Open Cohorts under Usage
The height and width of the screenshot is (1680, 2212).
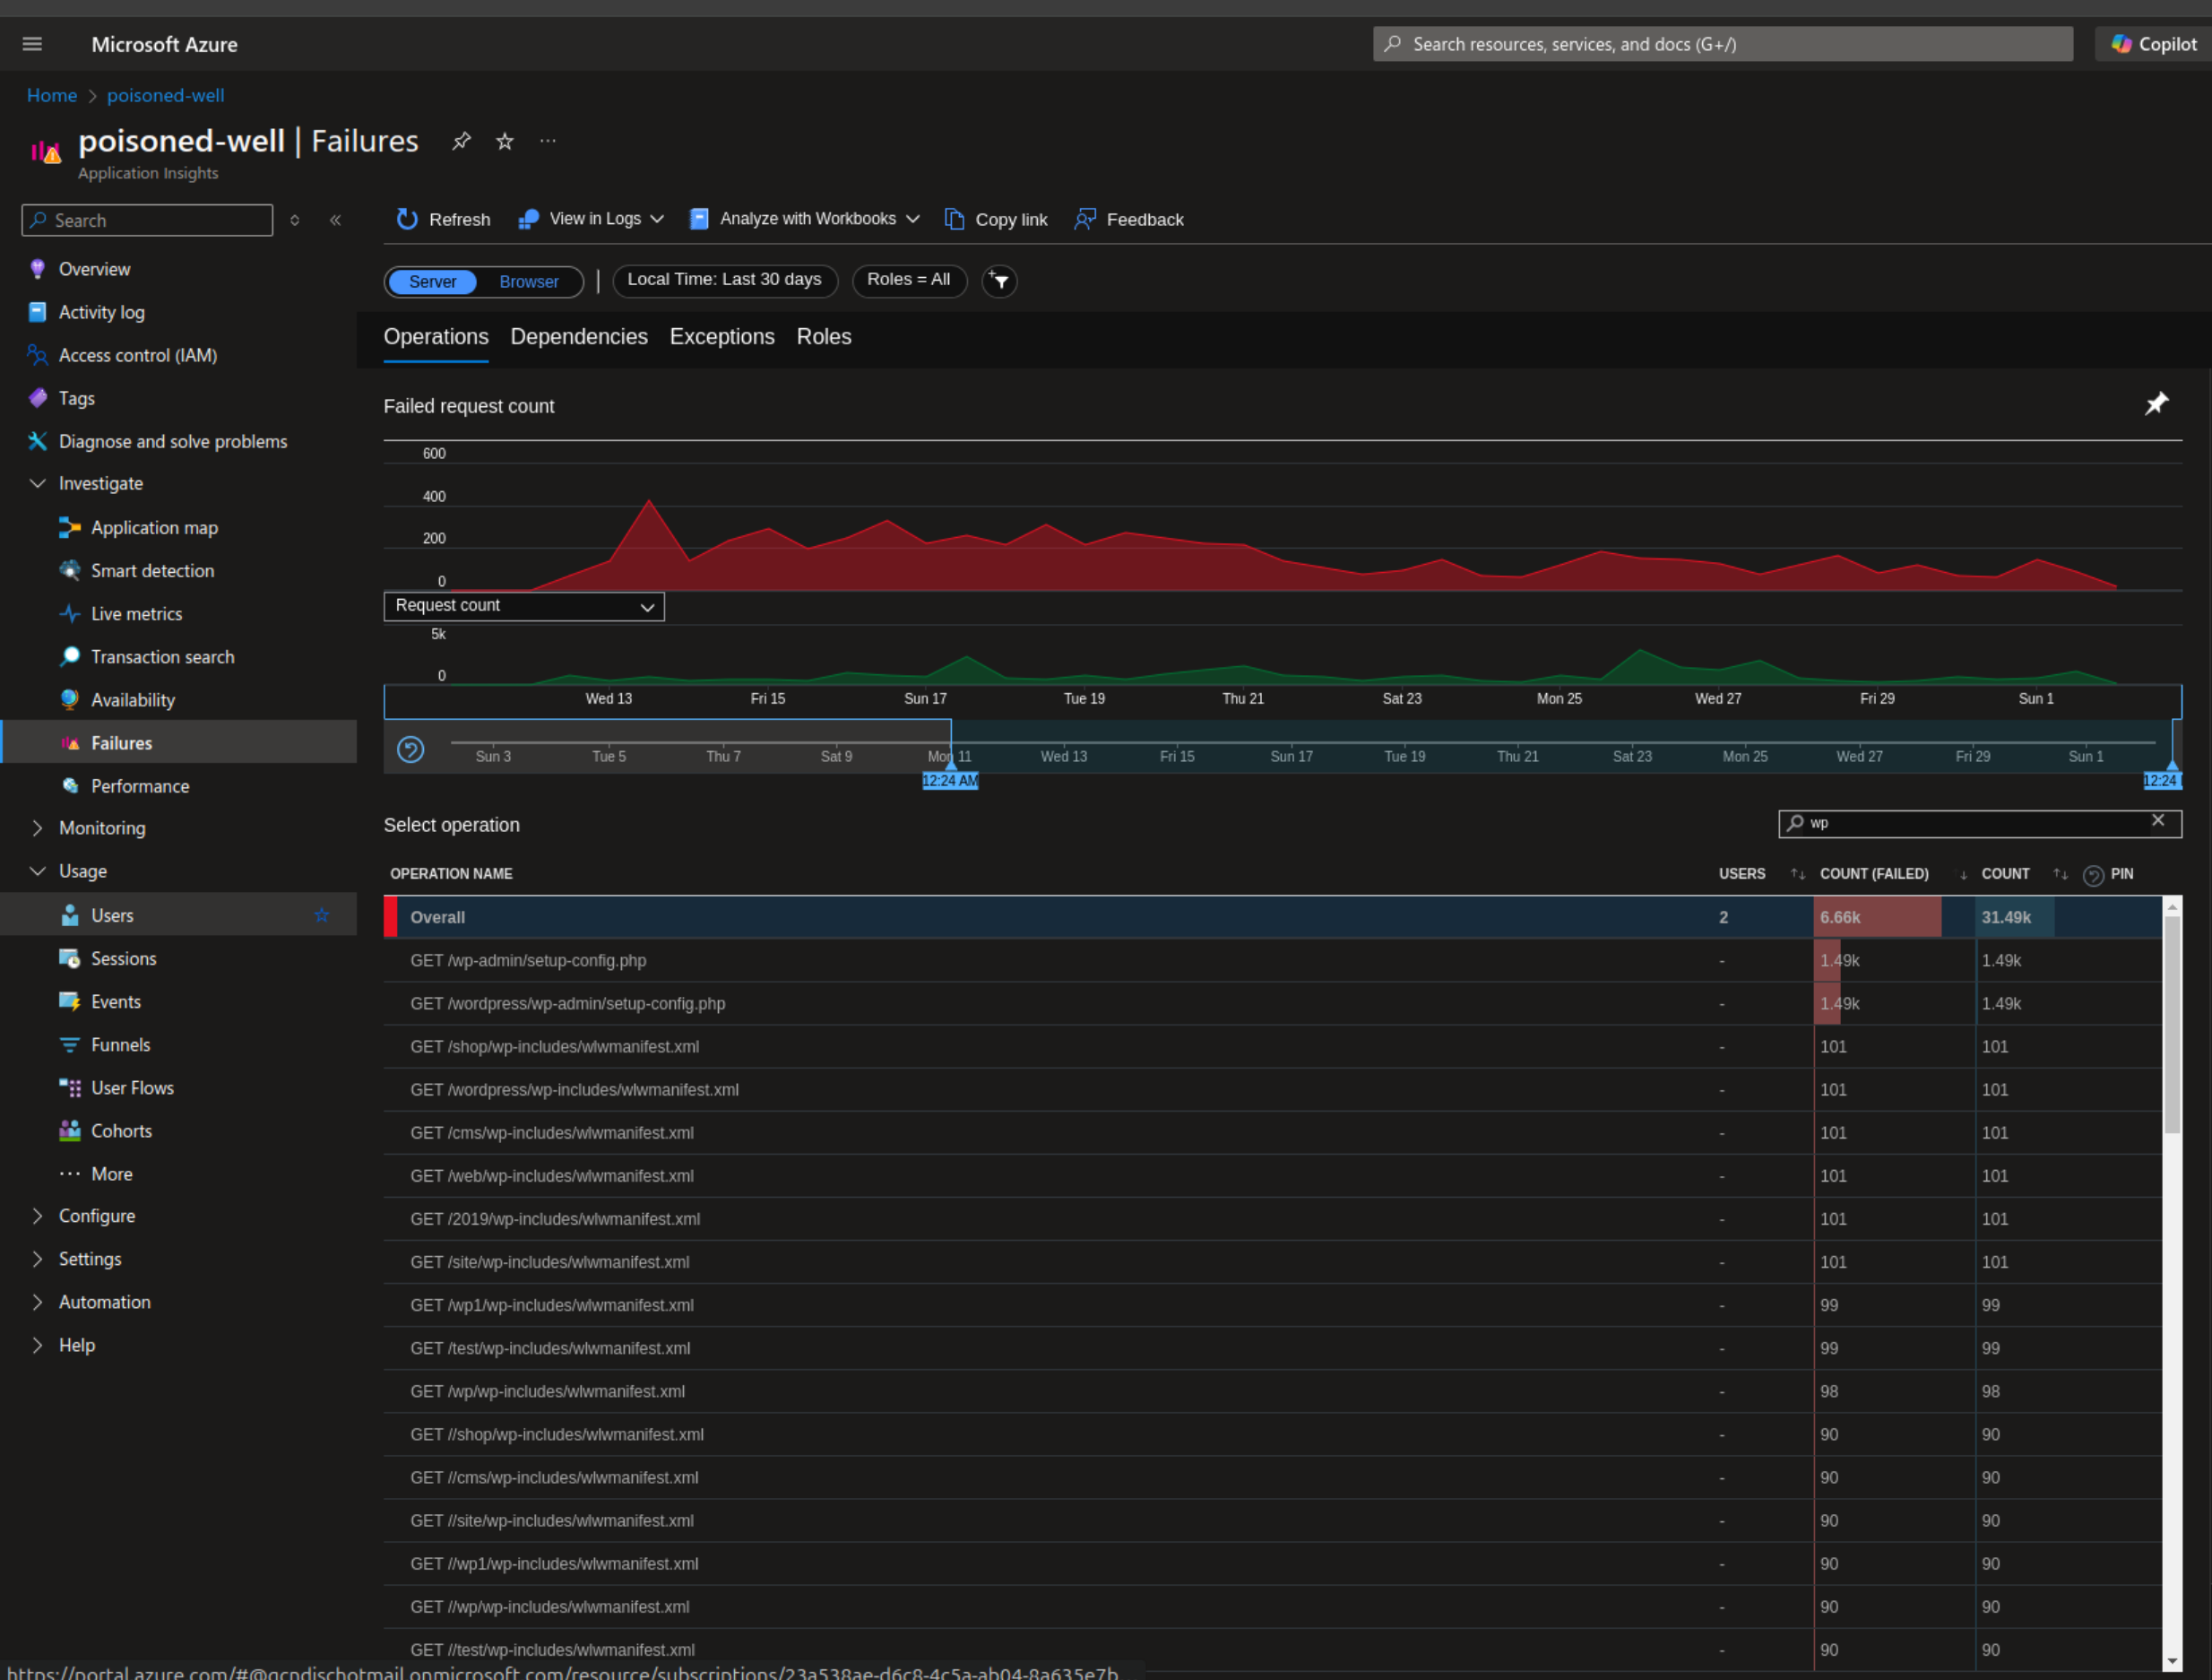pyautogui.click(x=121, y=1130)
